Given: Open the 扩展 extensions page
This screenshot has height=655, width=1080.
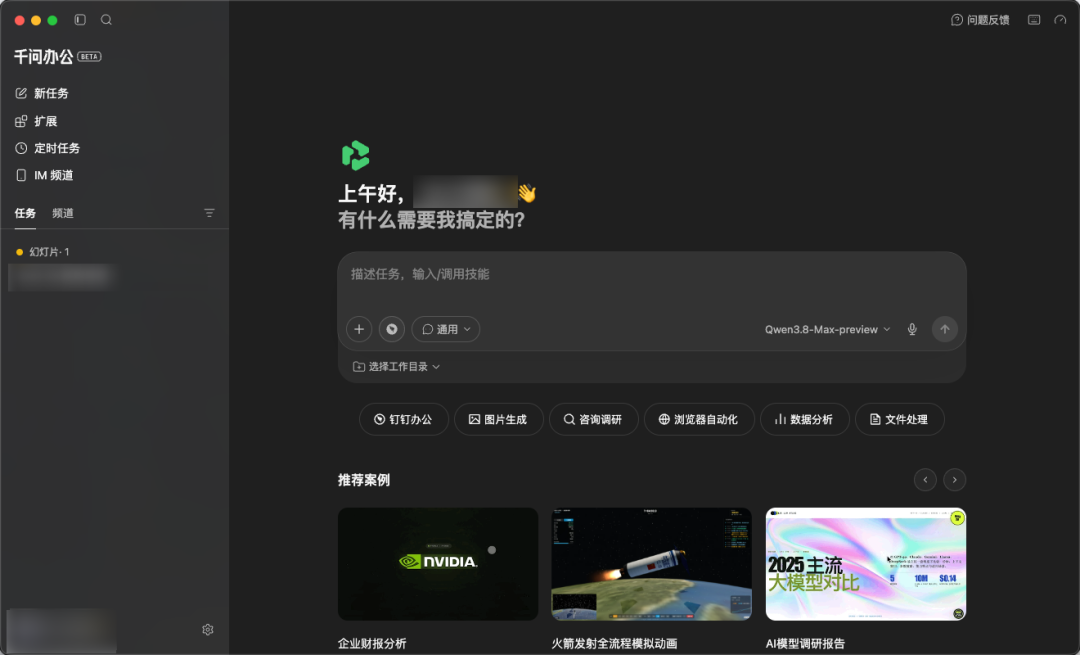Looking at the screenshot, I should pyautogui.click(x=36, y=121).
